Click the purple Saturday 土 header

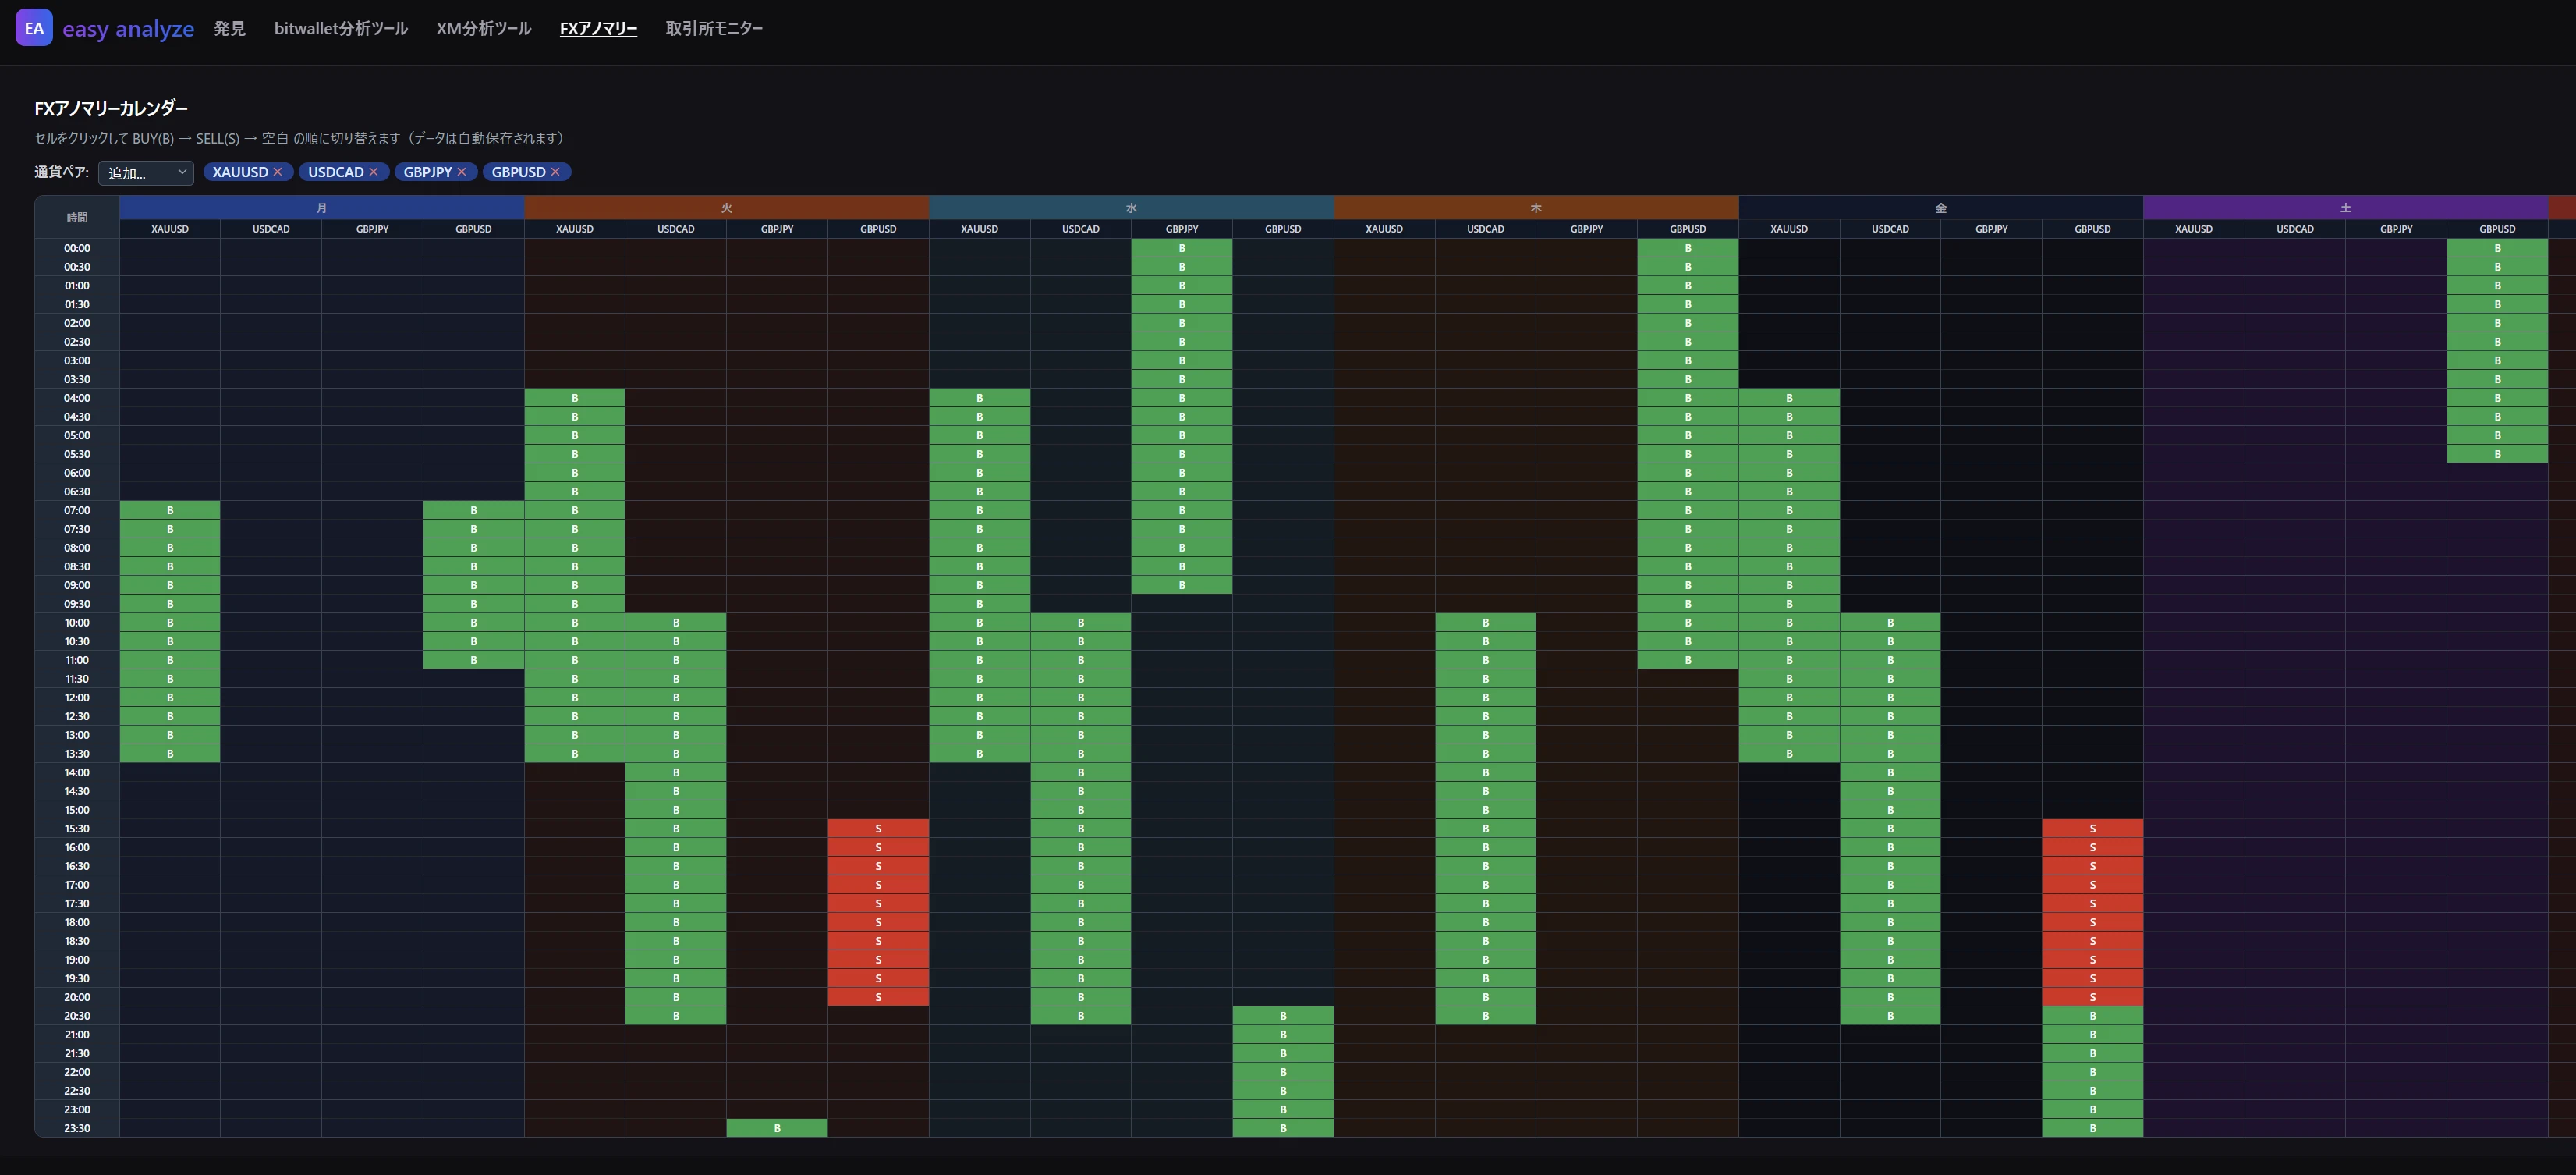coord(2345,208)
